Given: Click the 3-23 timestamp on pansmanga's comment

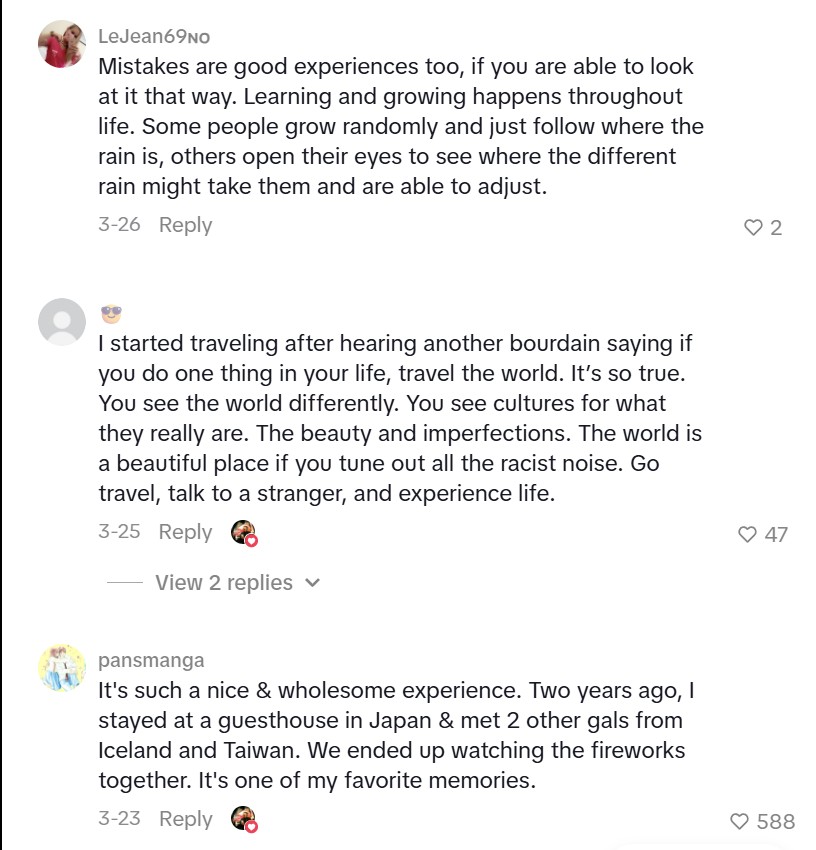Looking at the screenshot, I should (x=119, y=819).
